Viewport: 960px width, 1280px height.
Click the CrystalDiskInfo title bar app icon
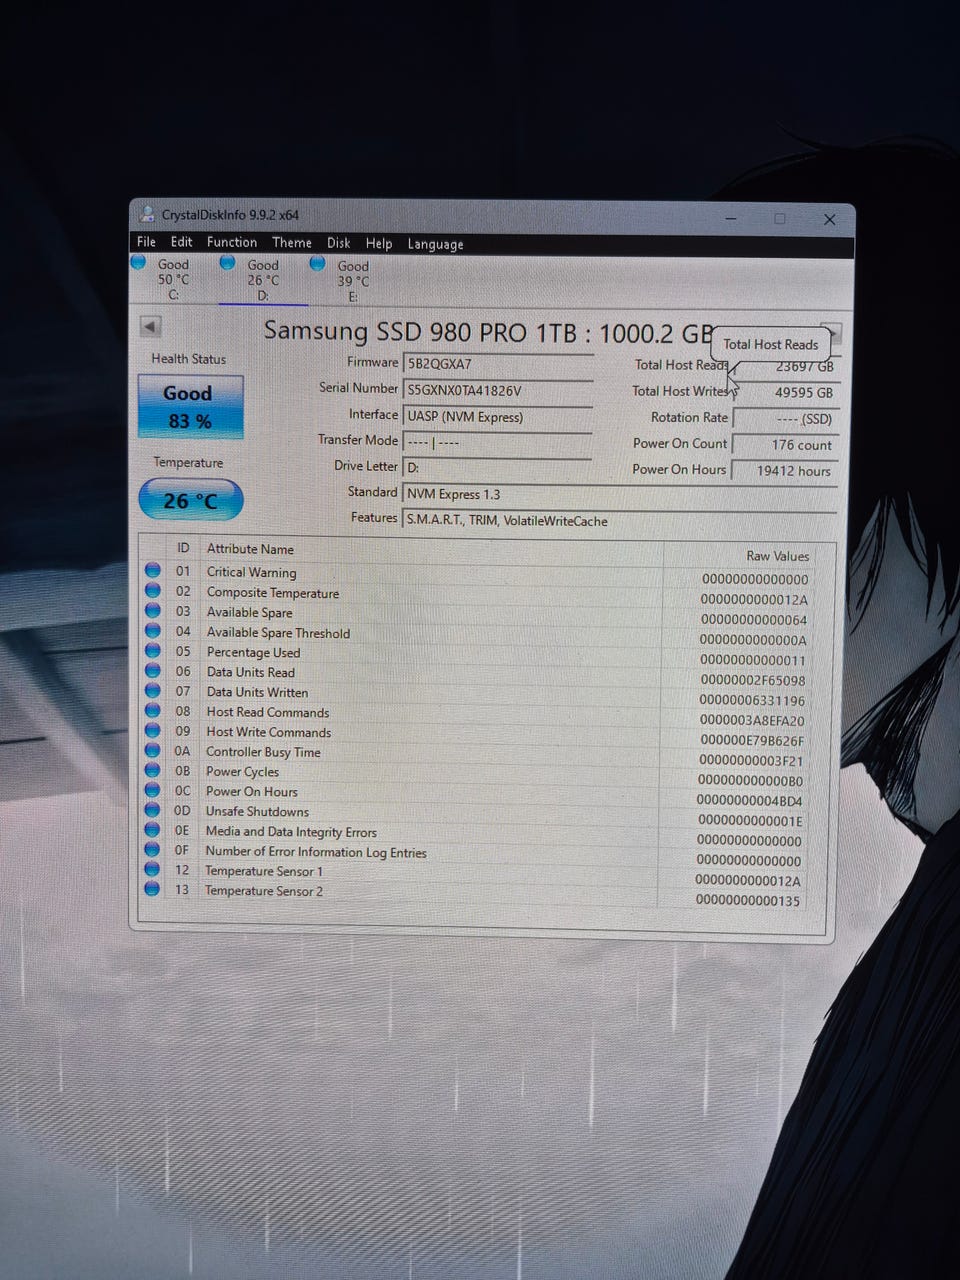tap(148, 214)
